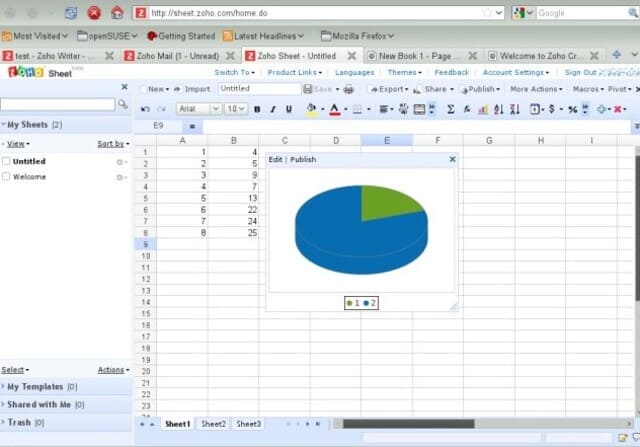Switch to the Zoho Mail browser tab
This screenshot has height=447, width=640.
[x=176, y=56]
